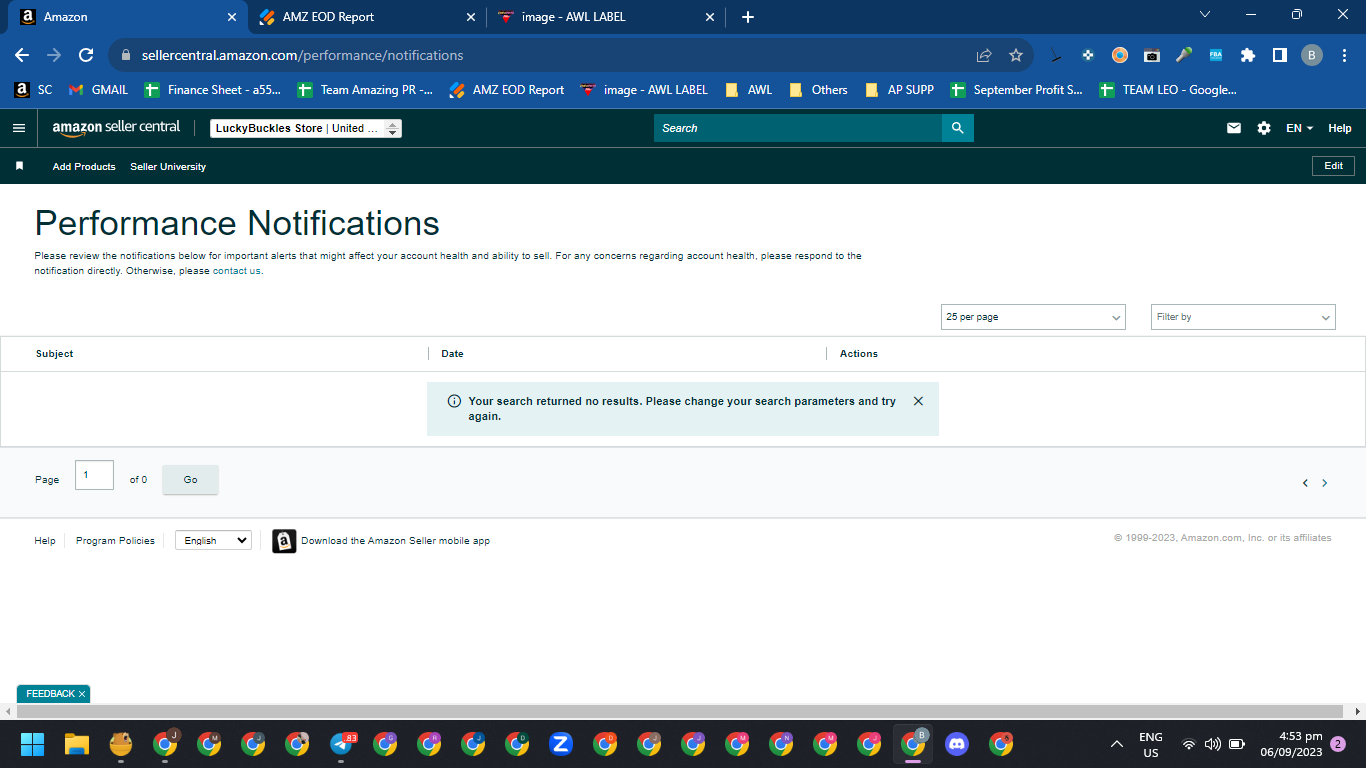
Task: Click the Amazon Seller Central logo
Action: coord(116,128)
